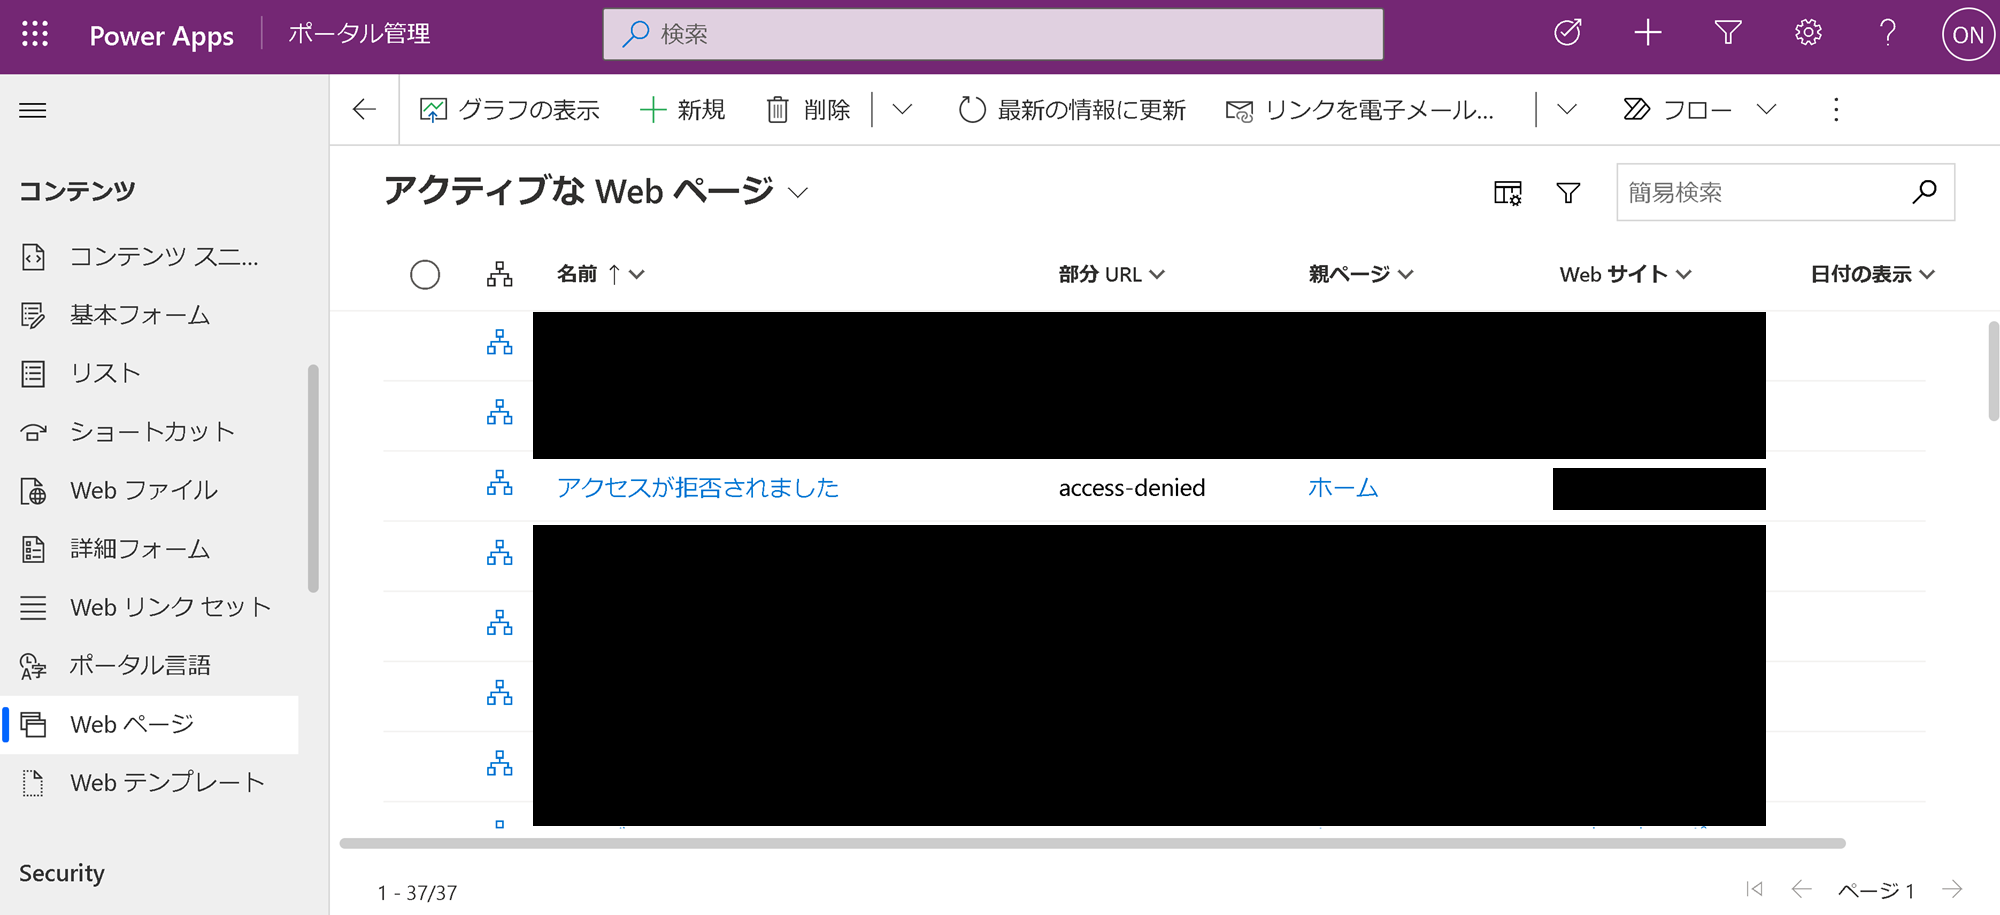This screenshot has width=2000, height=915.
Task: Open the ホーム parent page link
Action: (x=1343, y=488)
